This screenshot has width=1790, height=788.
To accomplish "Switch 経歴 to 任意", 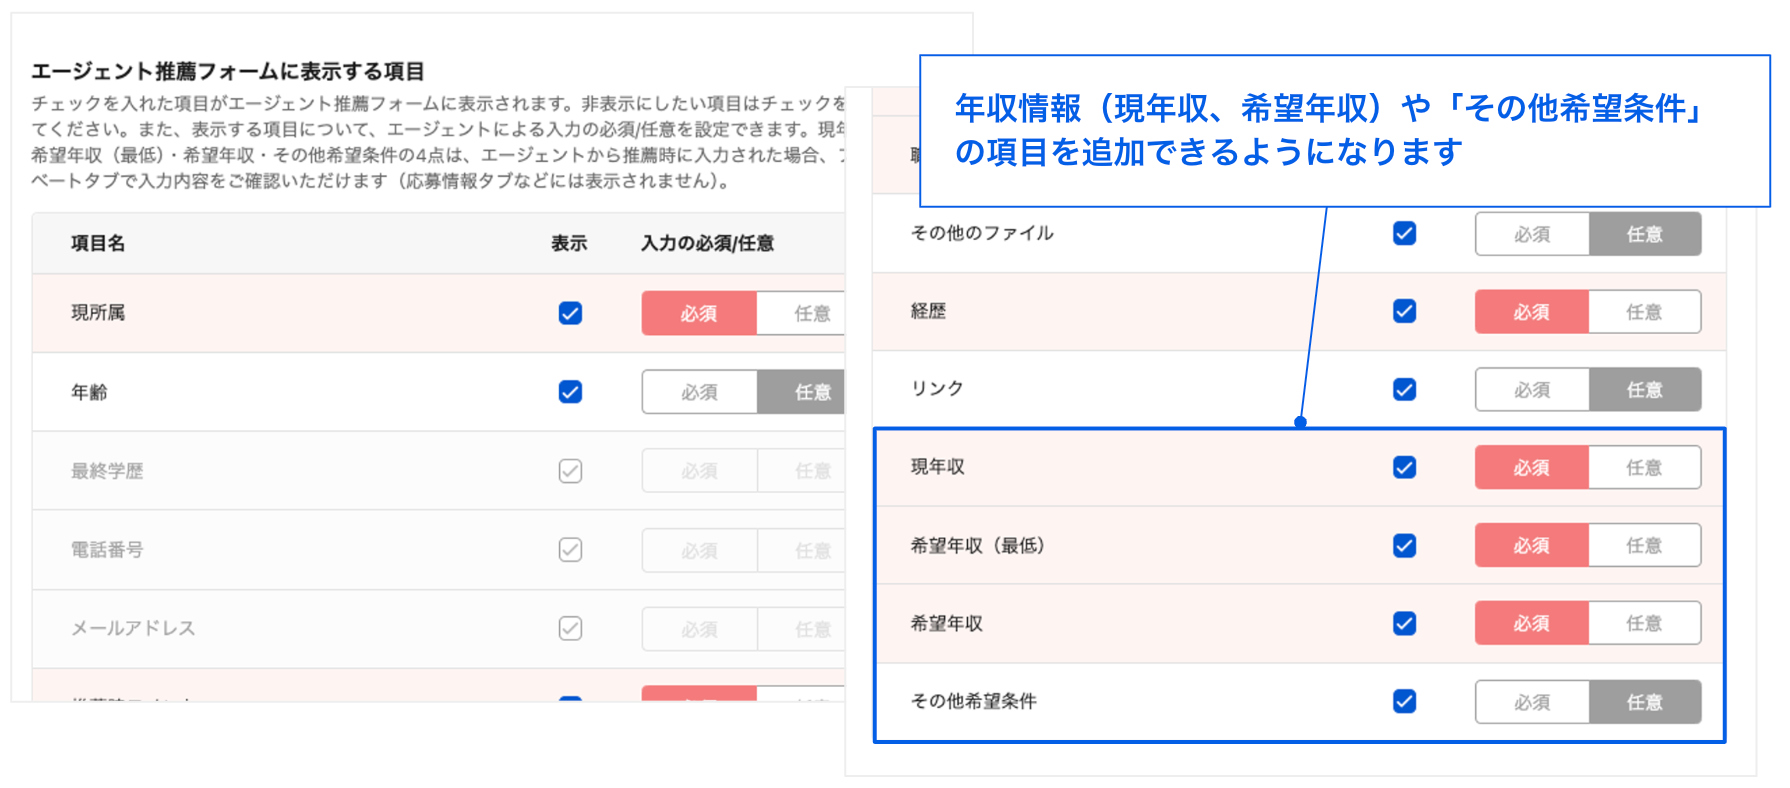I will [x=1644, y=312].
